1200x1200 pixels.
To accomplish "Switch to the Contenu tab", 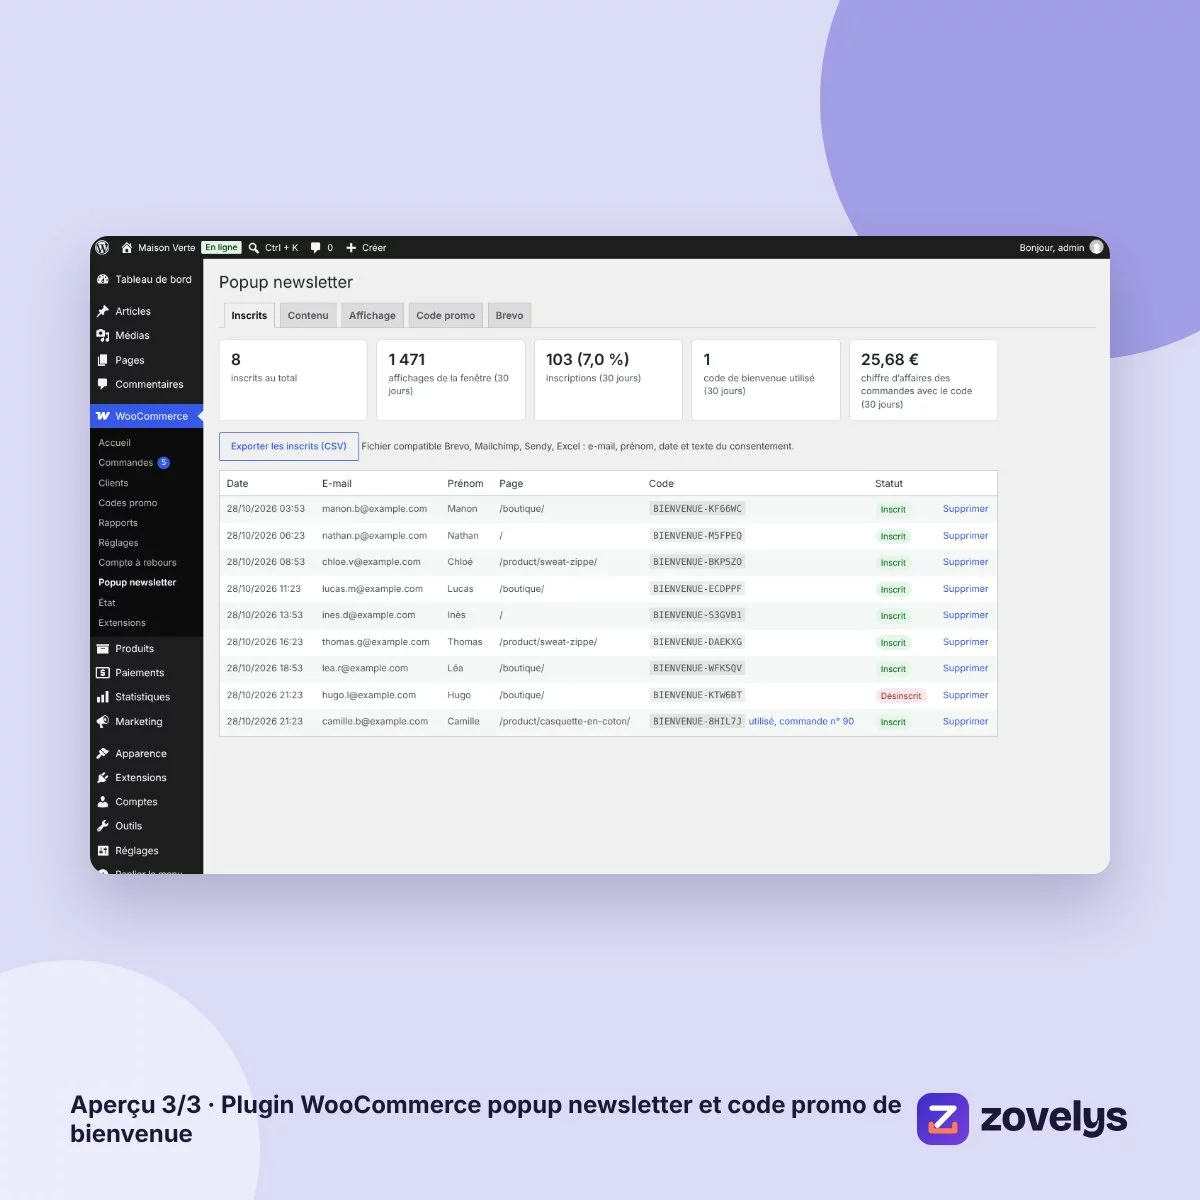I will 308,315.
